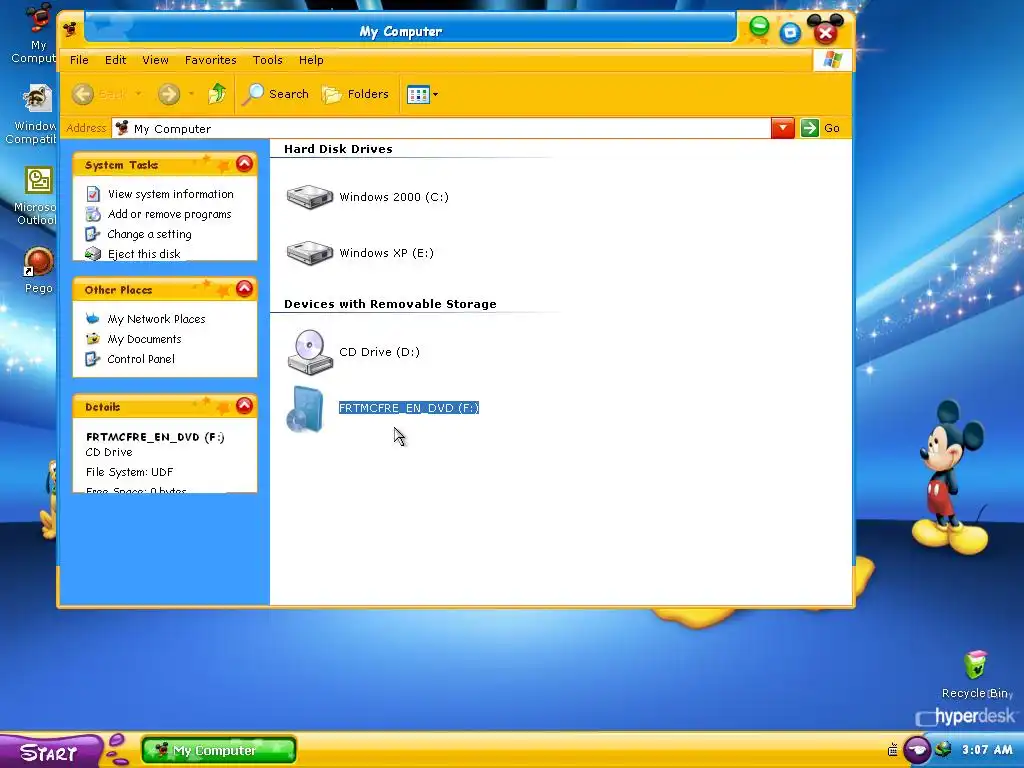Collapse the Details panel

[x=244, y=406]
